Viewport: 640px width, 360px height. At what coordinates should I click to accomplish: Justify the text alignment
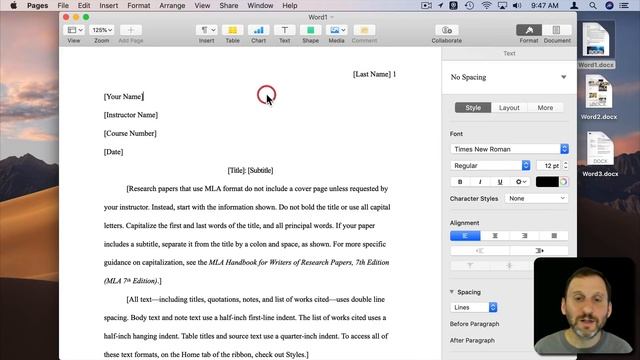[554, 236]
